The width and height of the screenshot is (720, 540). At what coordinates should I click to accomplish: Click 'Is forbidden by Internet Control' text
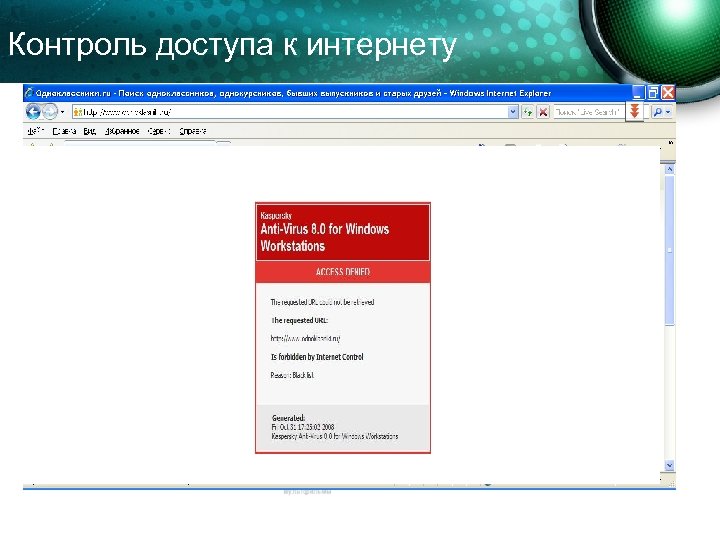pyautogui.click(x=317, y=357)
